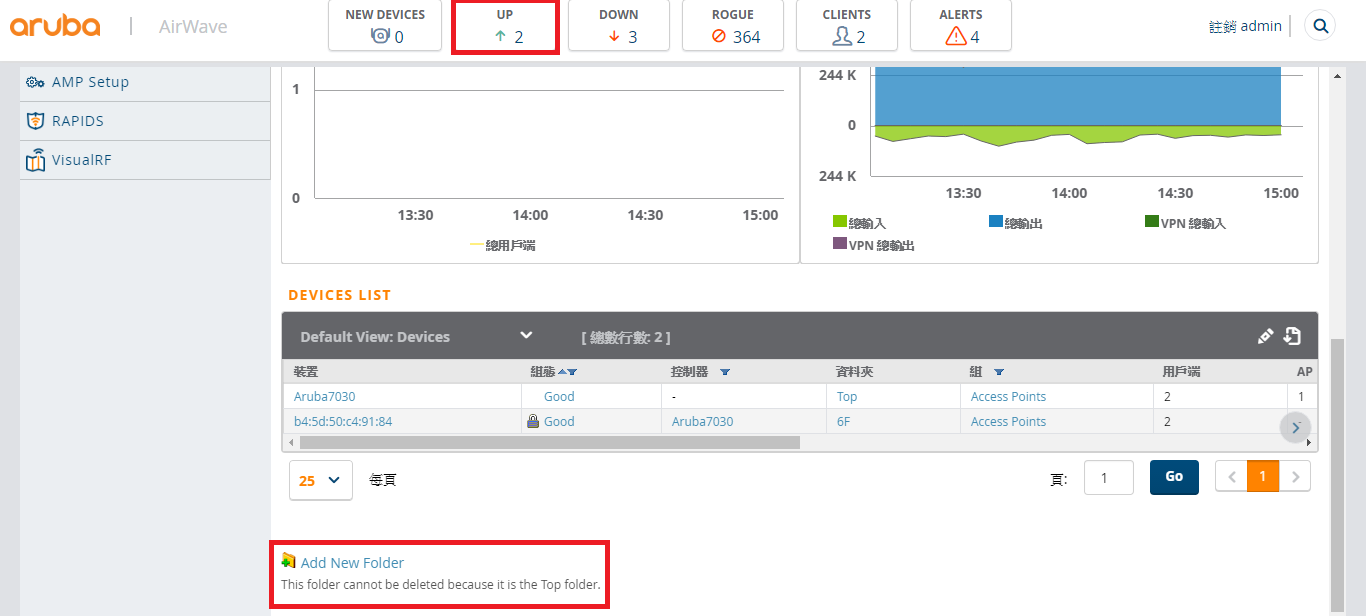
Task: Click the VisualRF map icon
Action: pos(36,160)
